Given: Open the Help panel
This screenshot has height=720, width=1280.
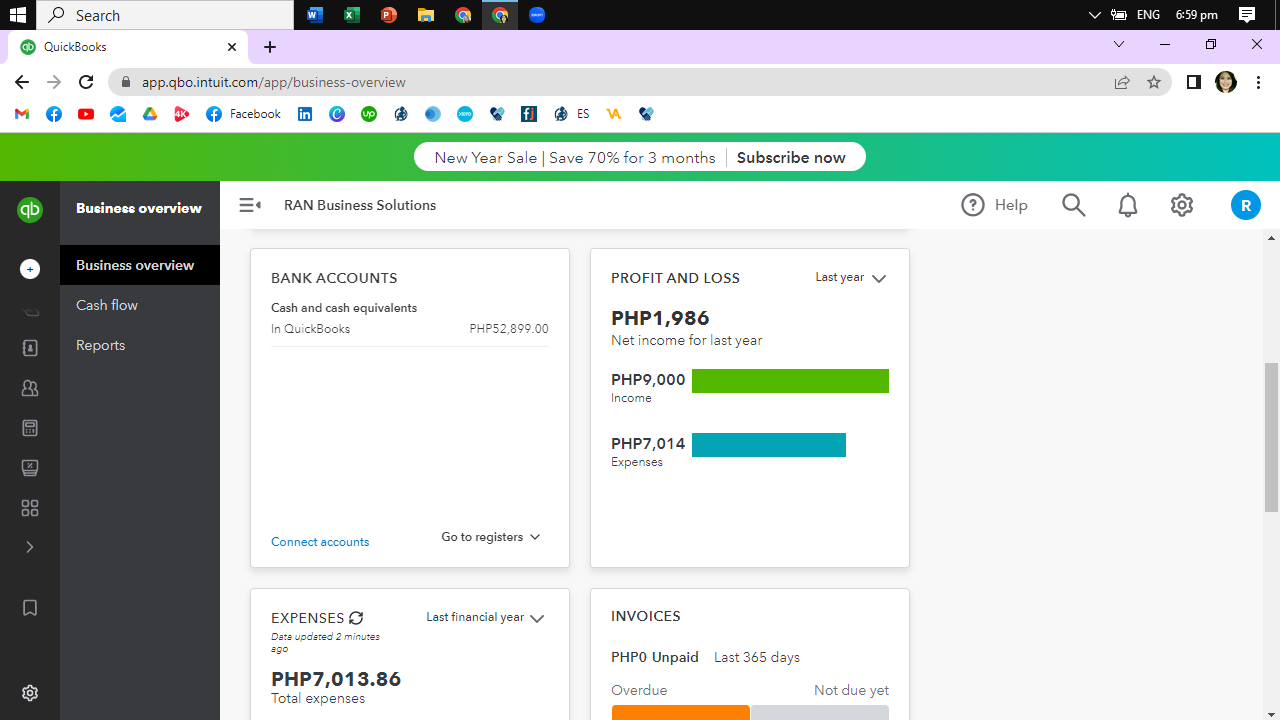Looking at the screenshot, I should (994, 205).
